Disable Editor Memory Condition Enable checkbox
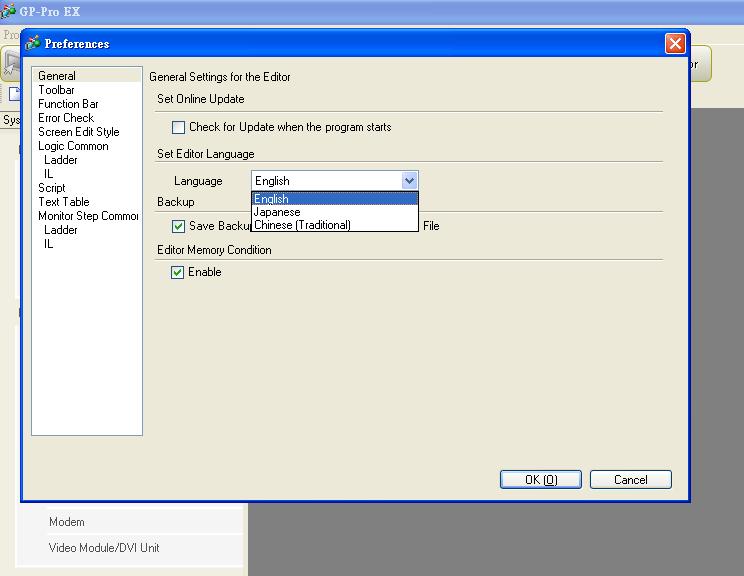 [x=179, y=273]
